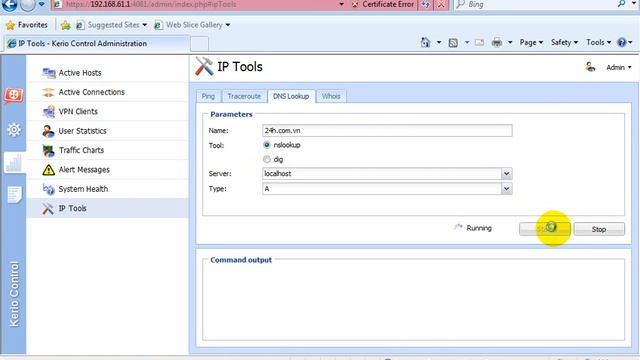The image size is (640, 360).
Task: Select IP Tools in sidebar
Action: [107, 208]
